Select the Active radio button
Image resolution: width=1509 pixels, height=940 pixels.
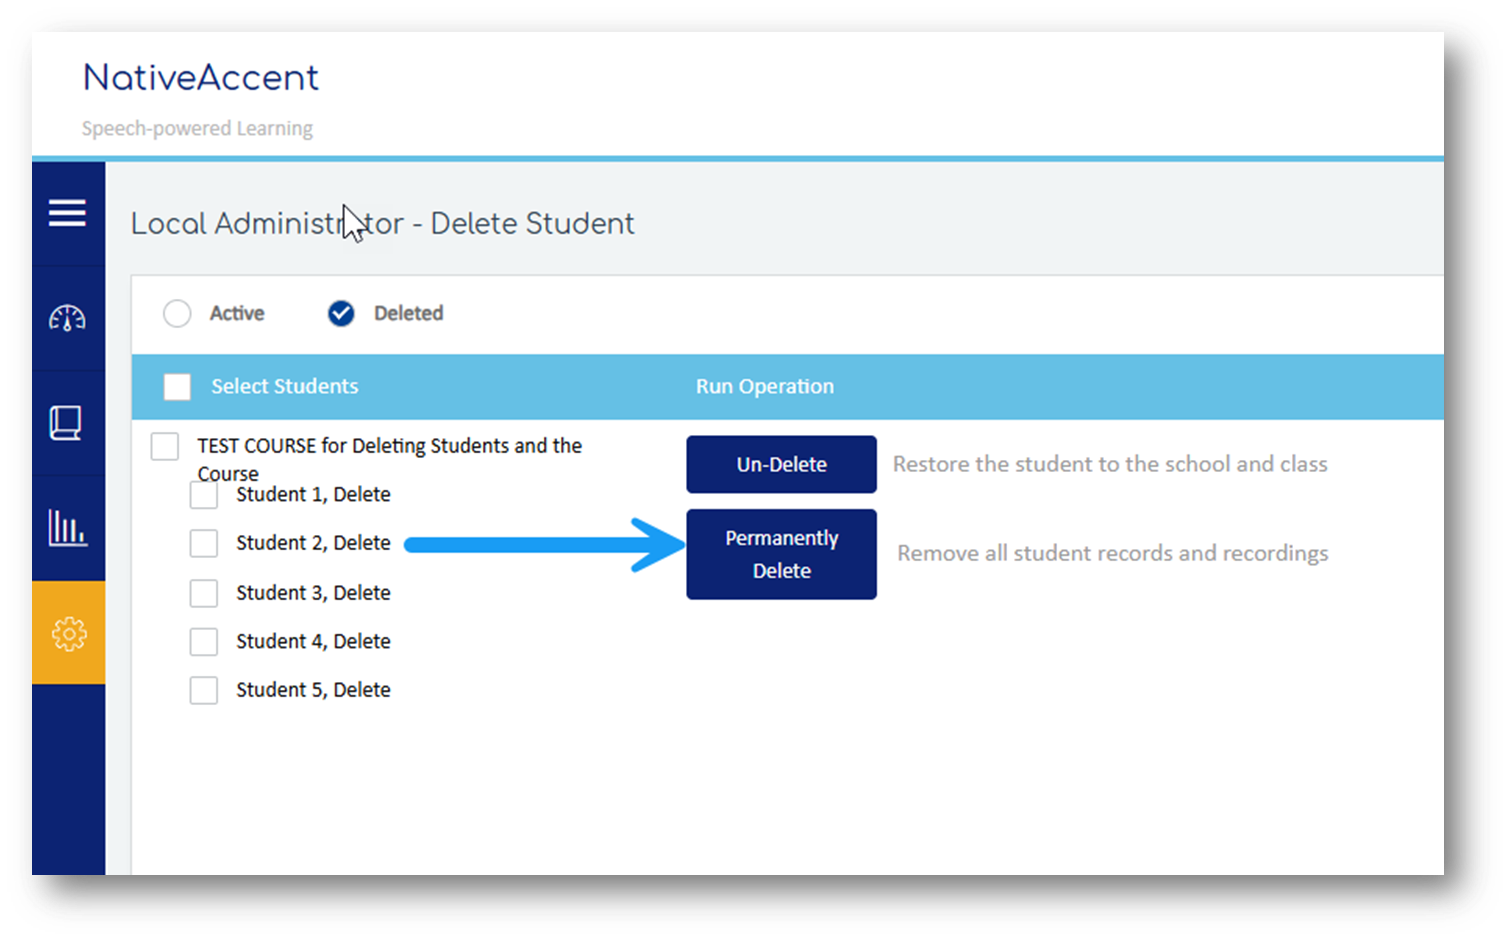177,314
